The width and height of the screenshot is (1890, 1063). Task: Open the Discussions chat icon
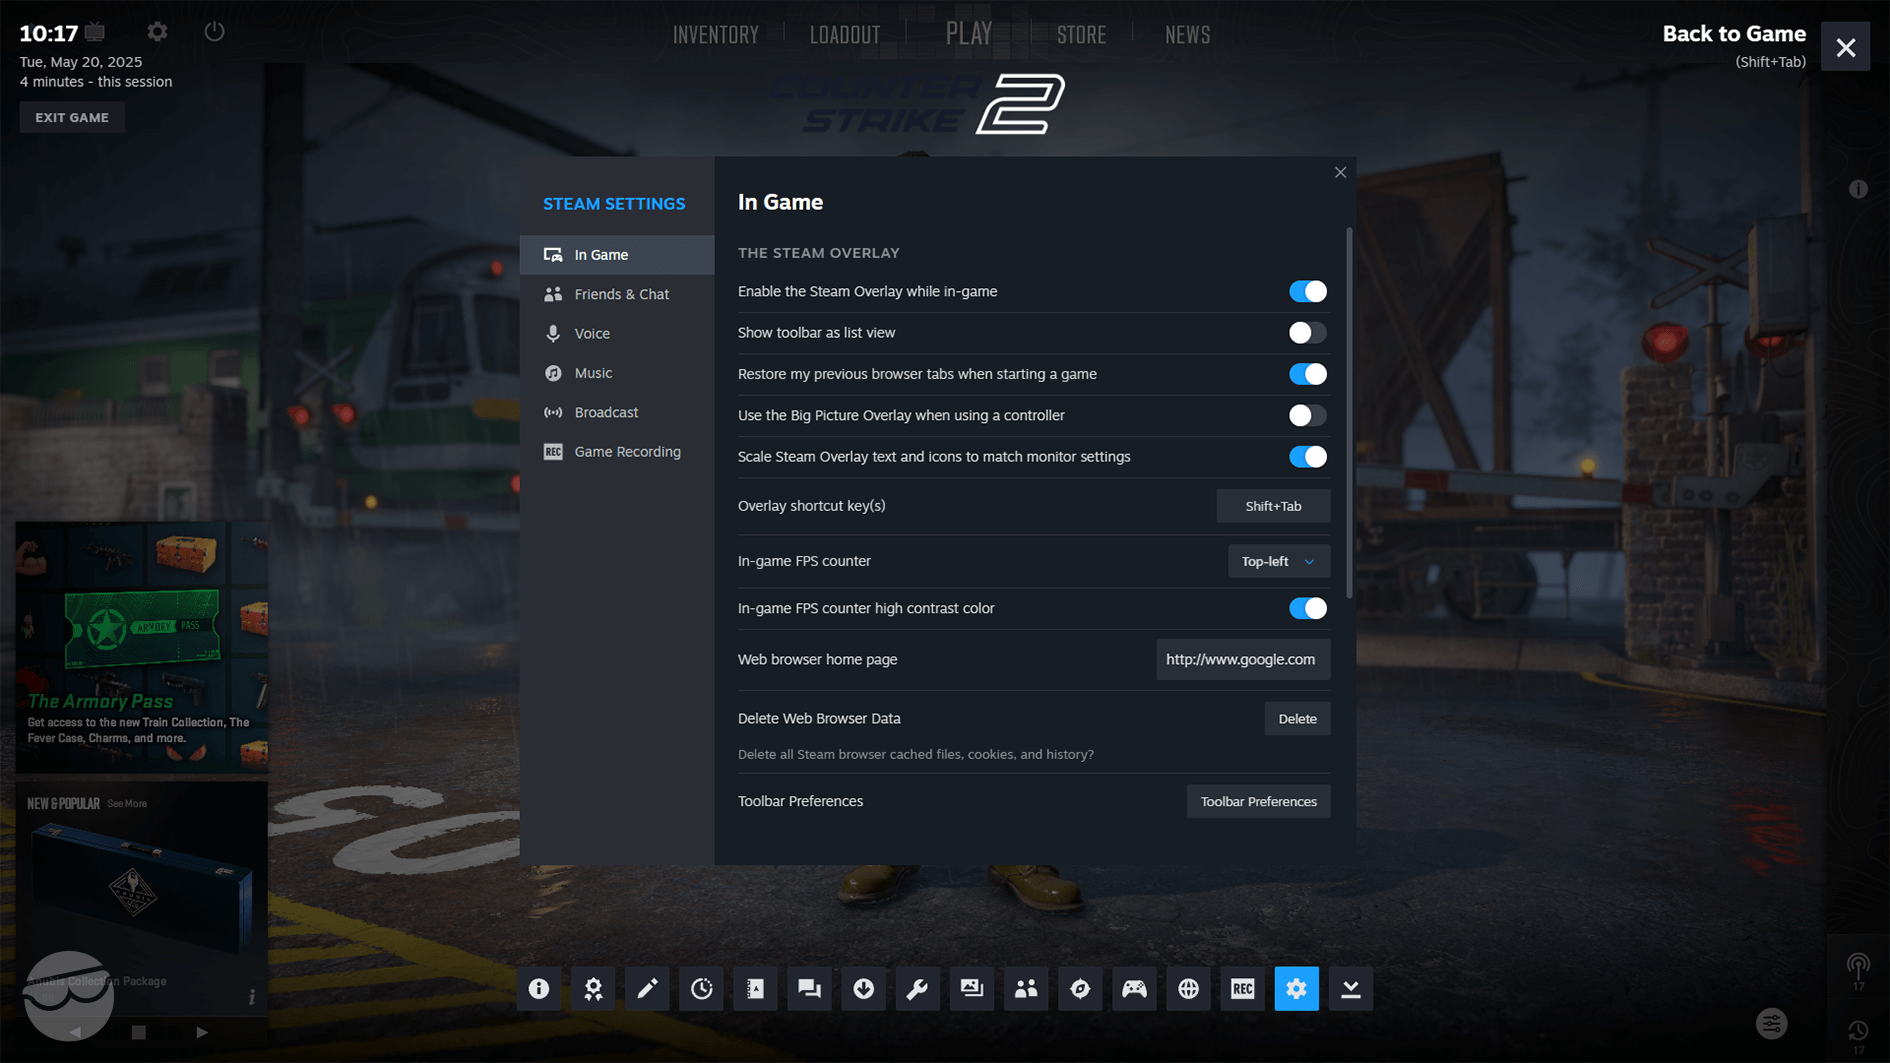(x=809, y=988)
